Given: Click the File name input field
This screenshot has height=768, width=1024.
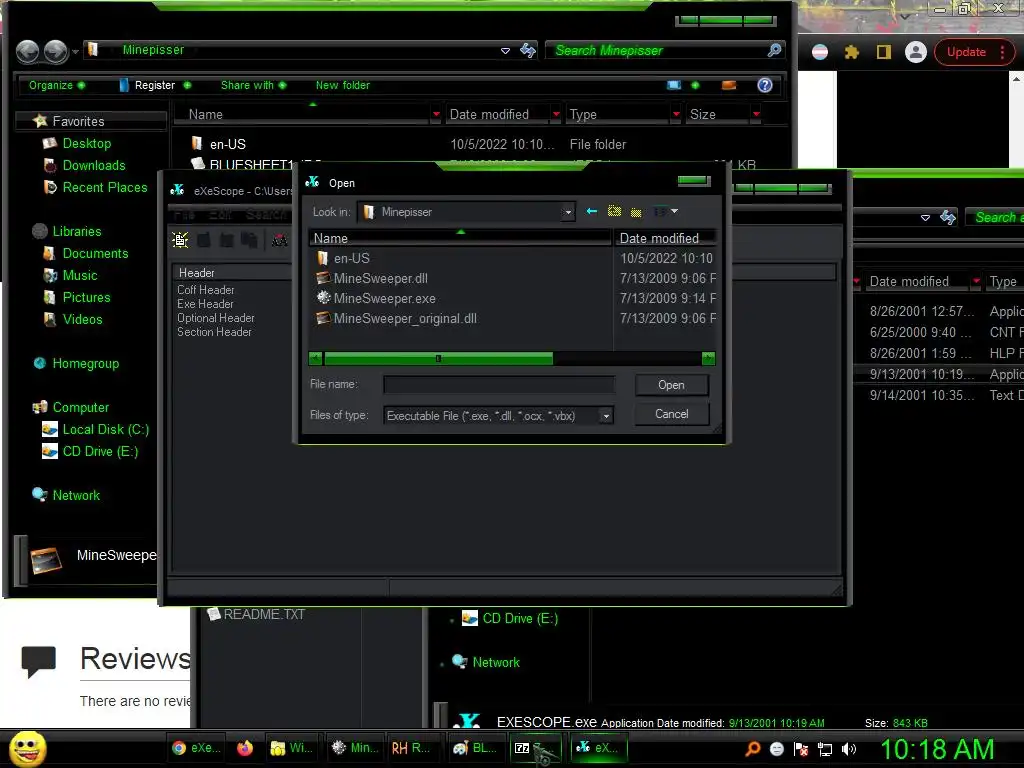Looking at the screenshot, I should coord(499,385).
